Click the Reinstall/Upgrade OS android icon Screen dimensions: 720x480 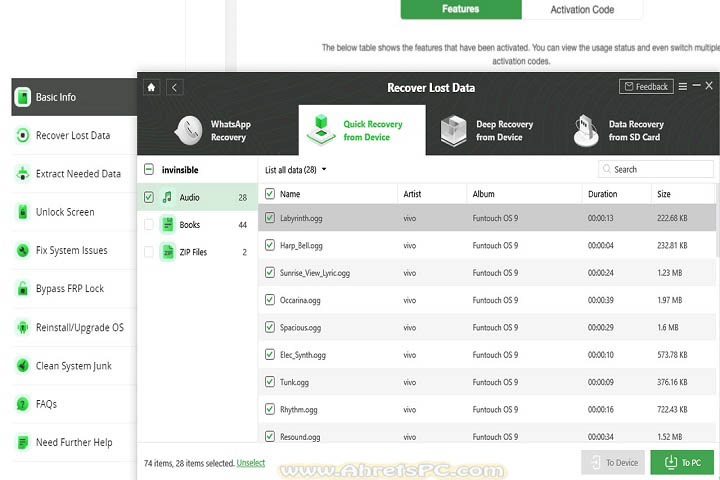point(22,327)
